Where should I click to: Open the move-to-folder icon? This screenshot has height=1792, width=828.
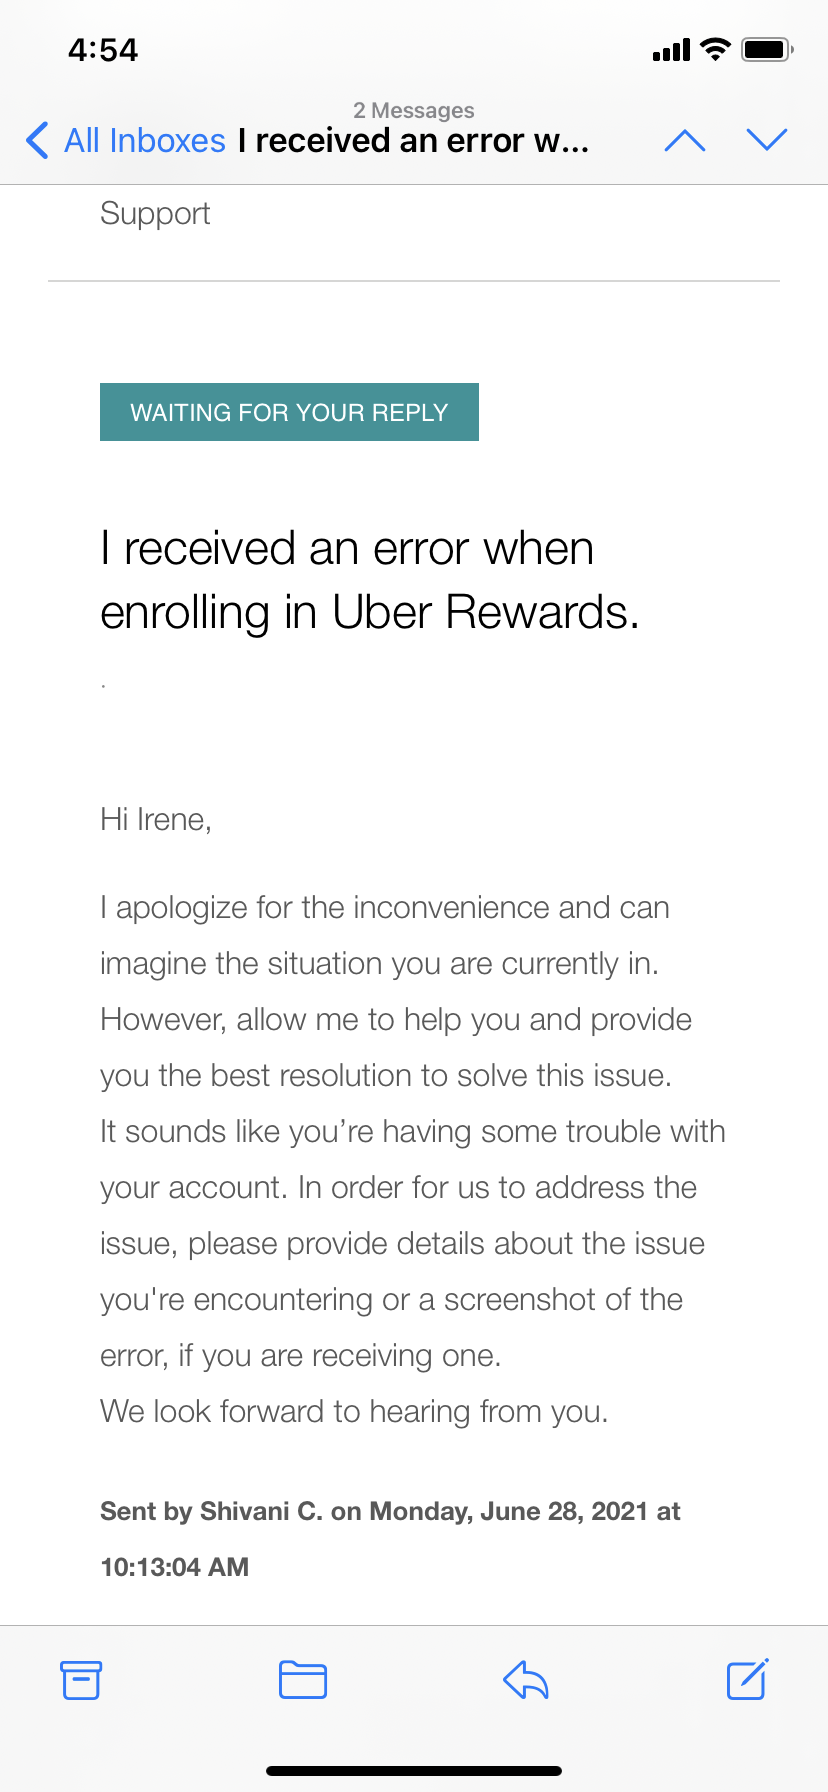tap(303, 1680)
